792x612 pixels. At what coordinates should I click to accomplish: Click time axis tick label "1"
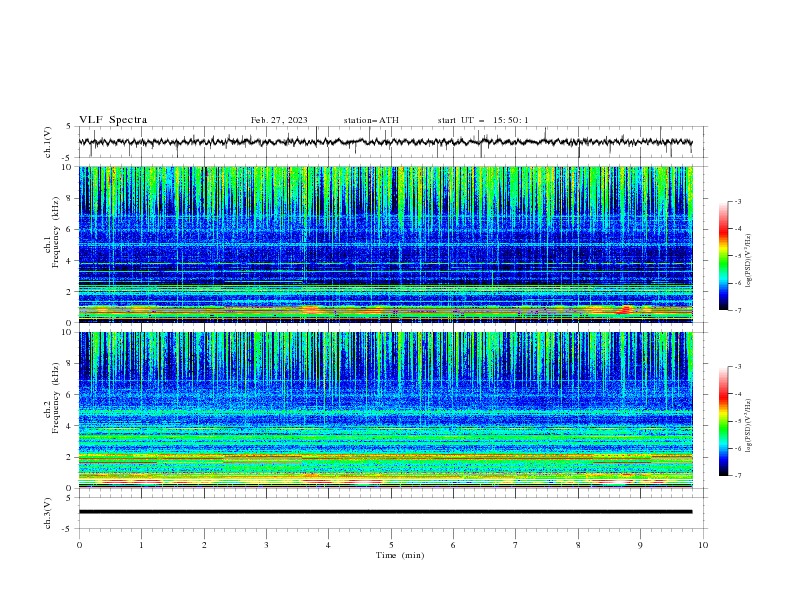(x=141, y=545)
